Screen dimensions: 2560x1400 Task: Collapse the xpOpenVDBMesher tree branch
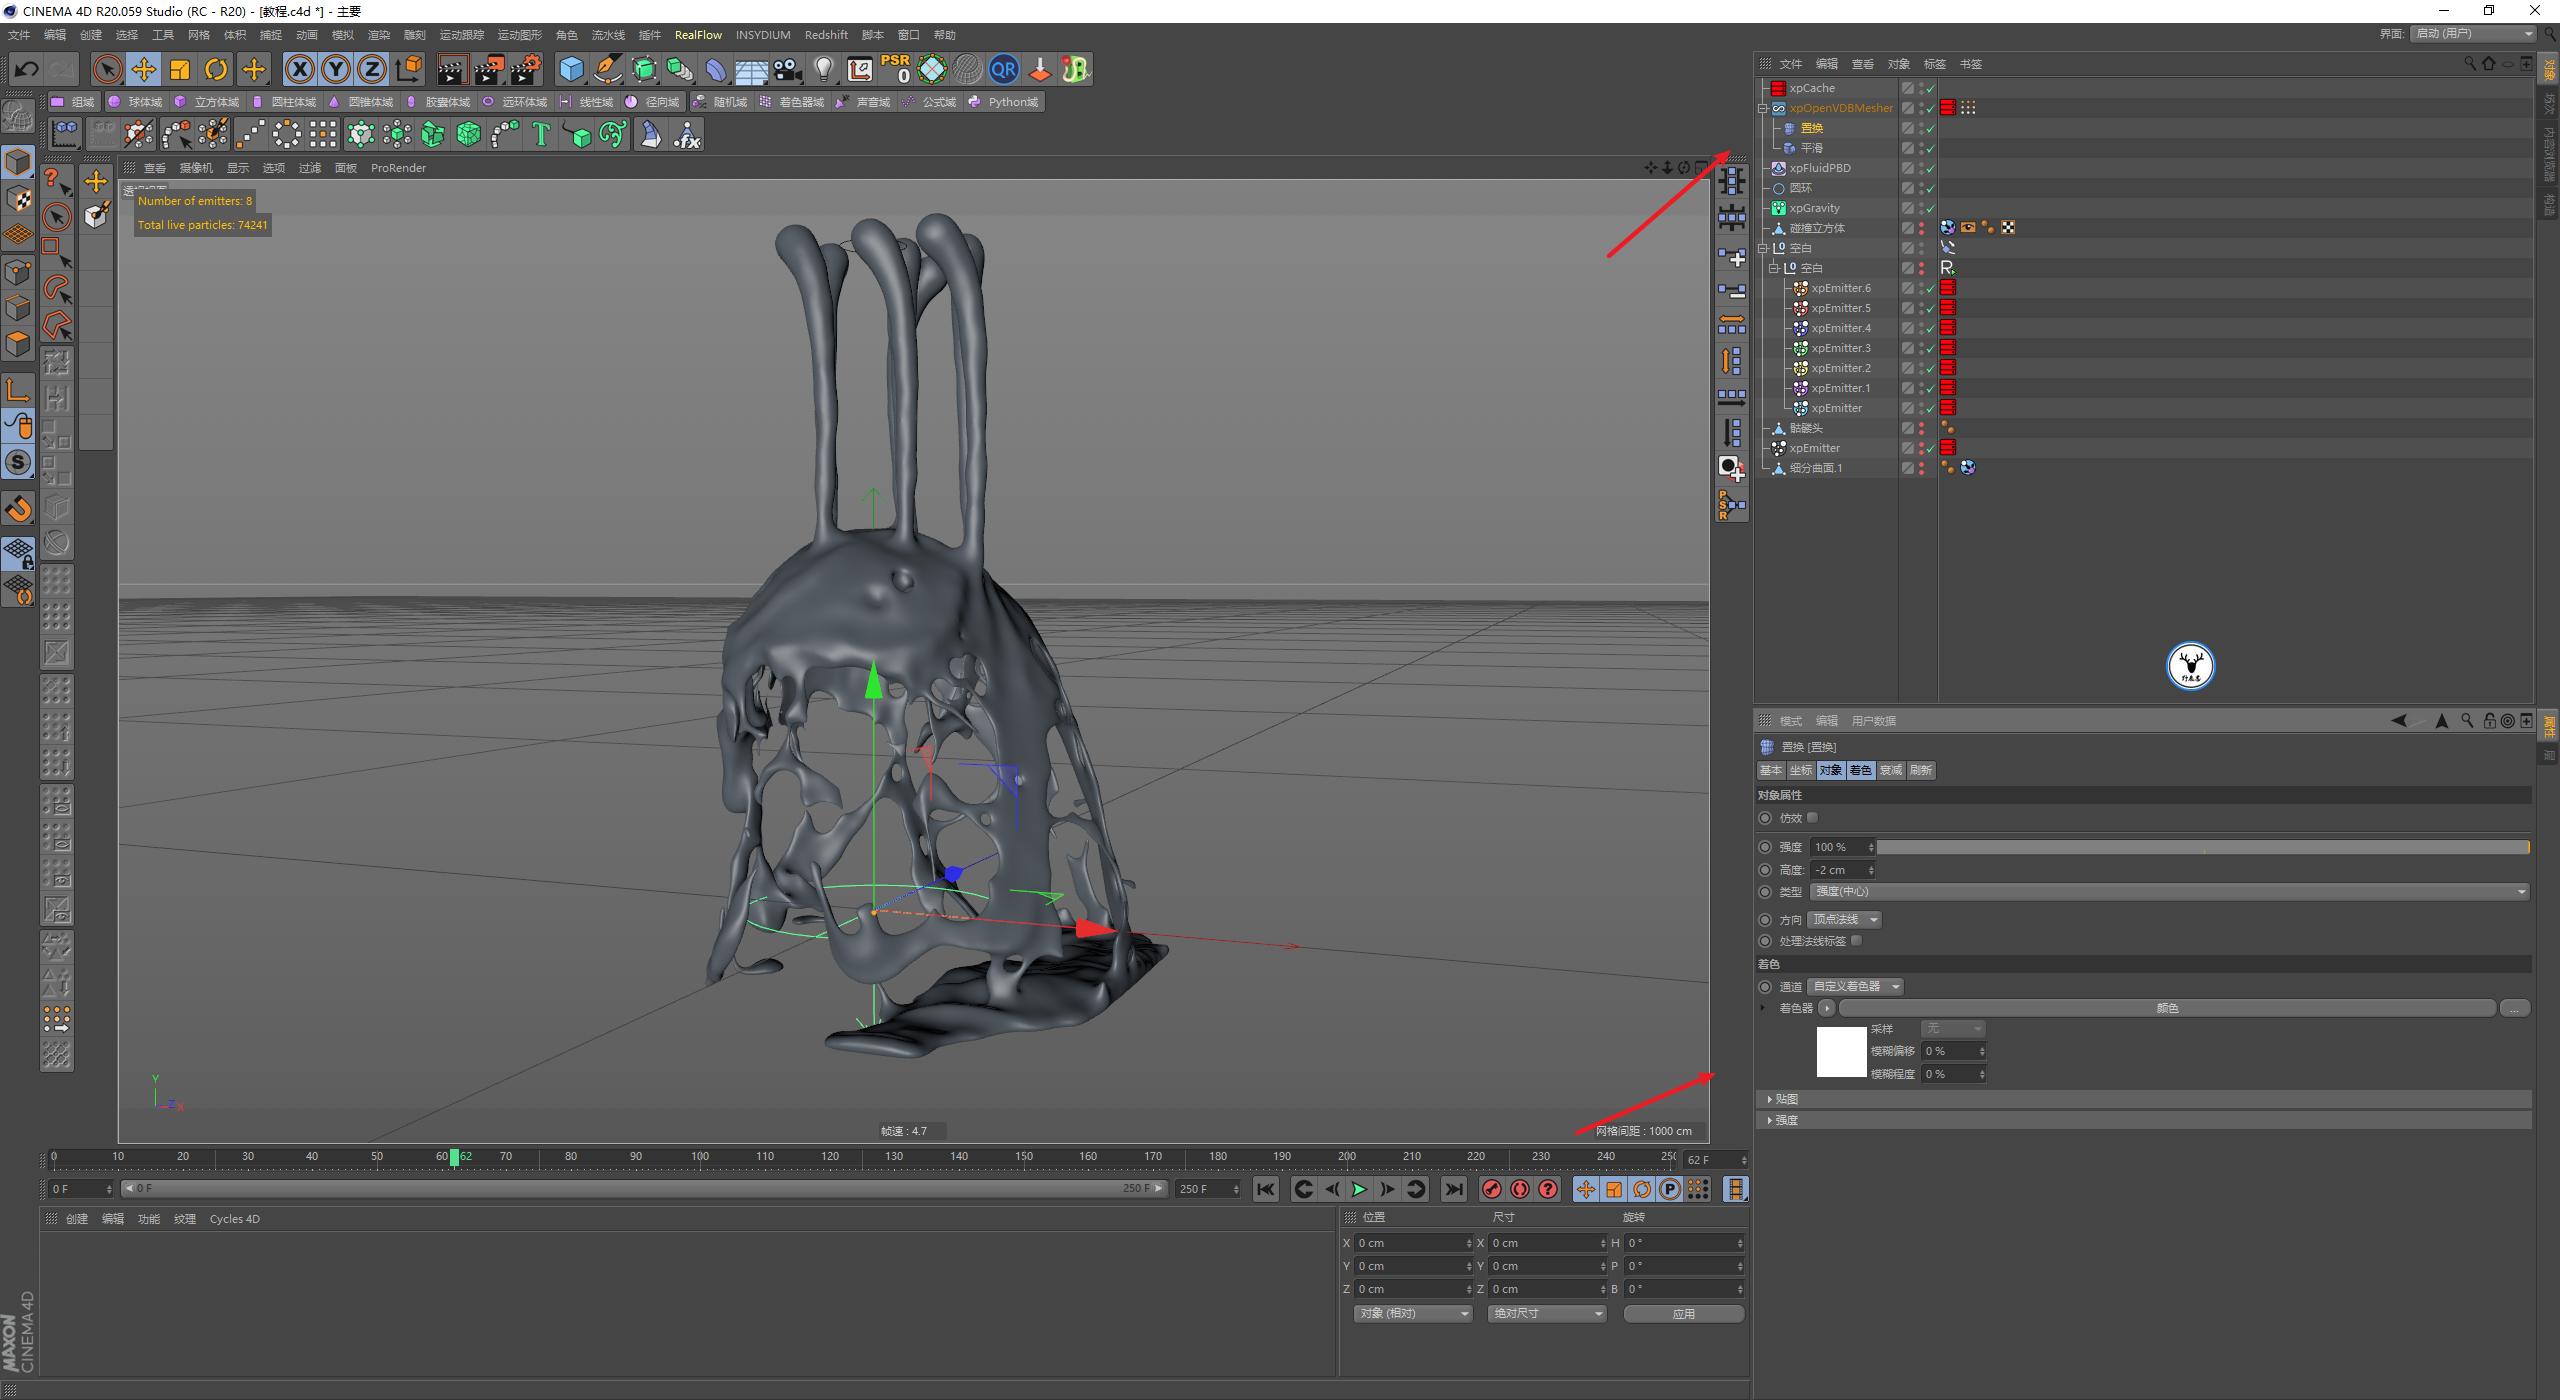click(1763, 108)
